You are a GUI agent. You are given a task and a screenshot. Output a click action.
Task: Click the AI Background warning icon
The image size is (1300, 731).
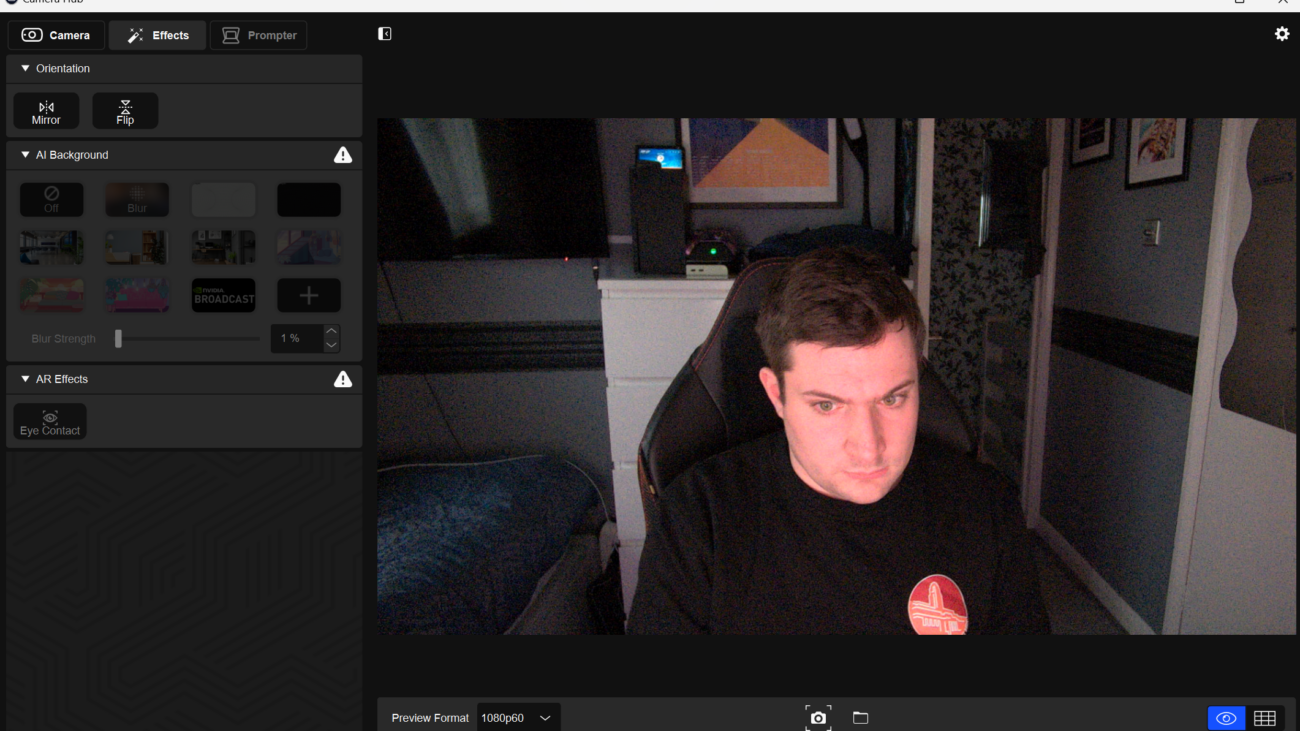343,155
